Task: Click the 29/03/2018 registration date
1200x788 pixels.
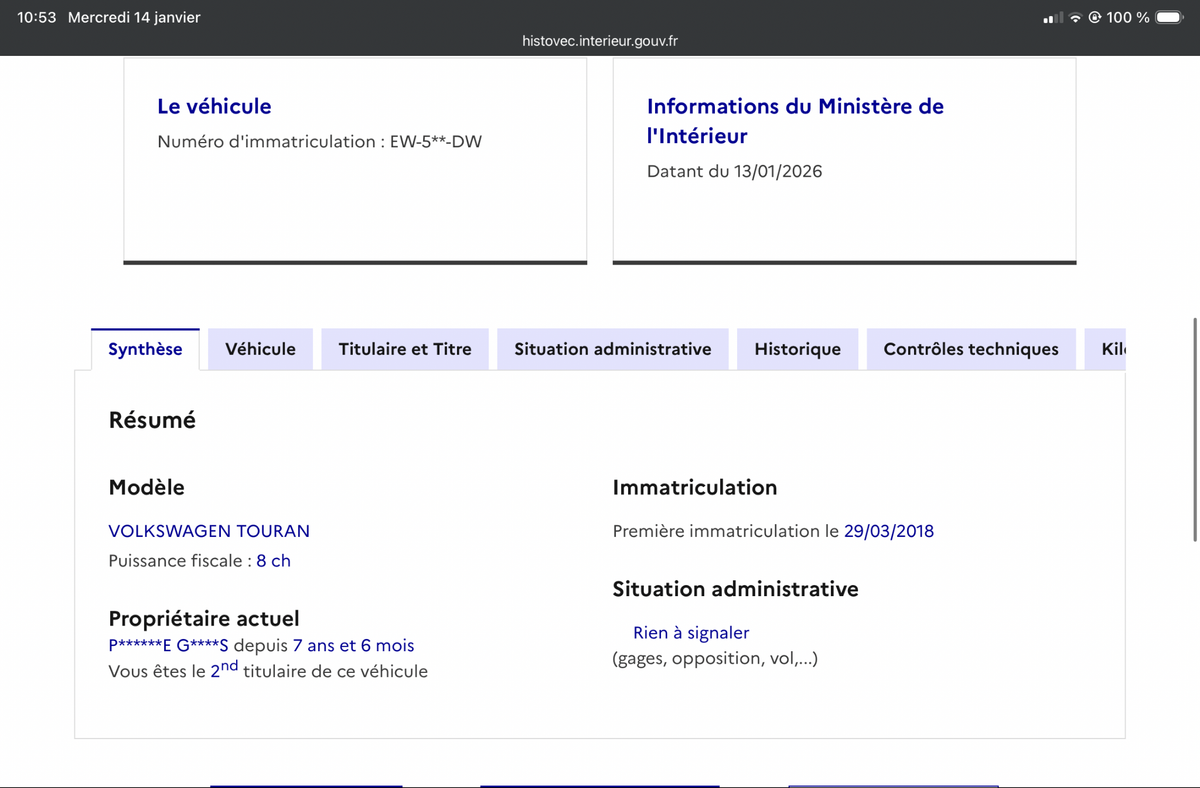Action: tap(888, 531)
